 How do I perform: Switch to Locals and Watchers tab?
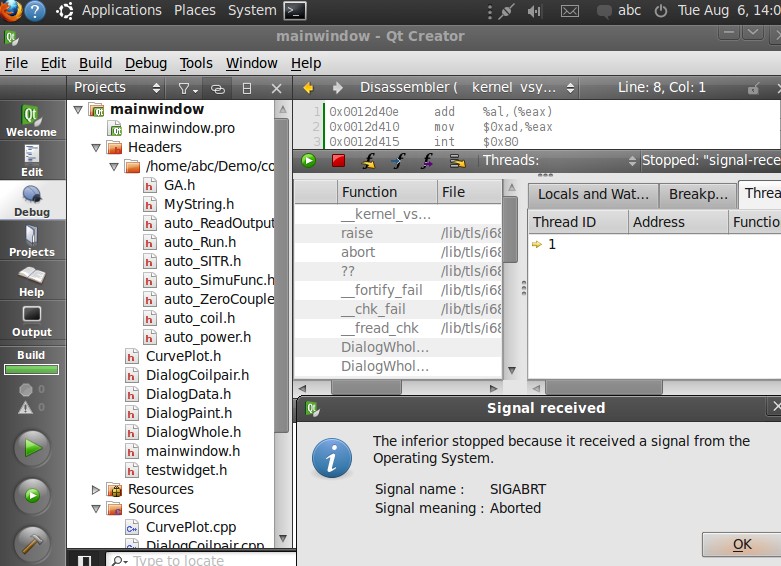593,194
